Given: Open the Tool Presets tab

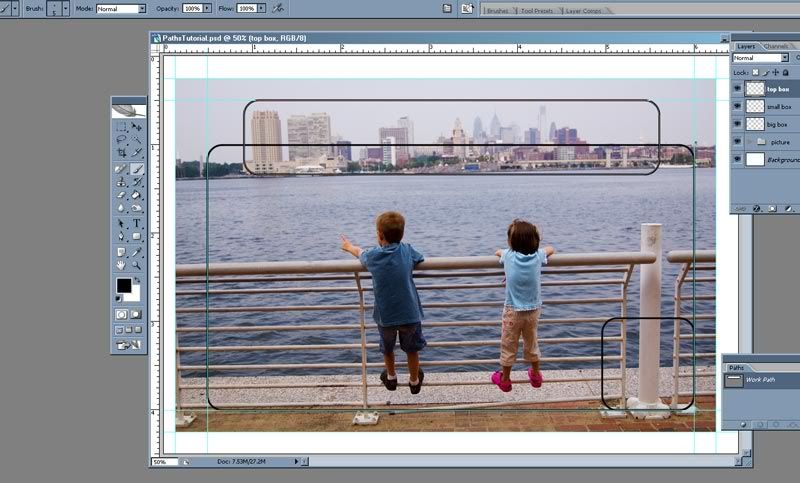Looking at the screenshot, I should pos(537,10).
